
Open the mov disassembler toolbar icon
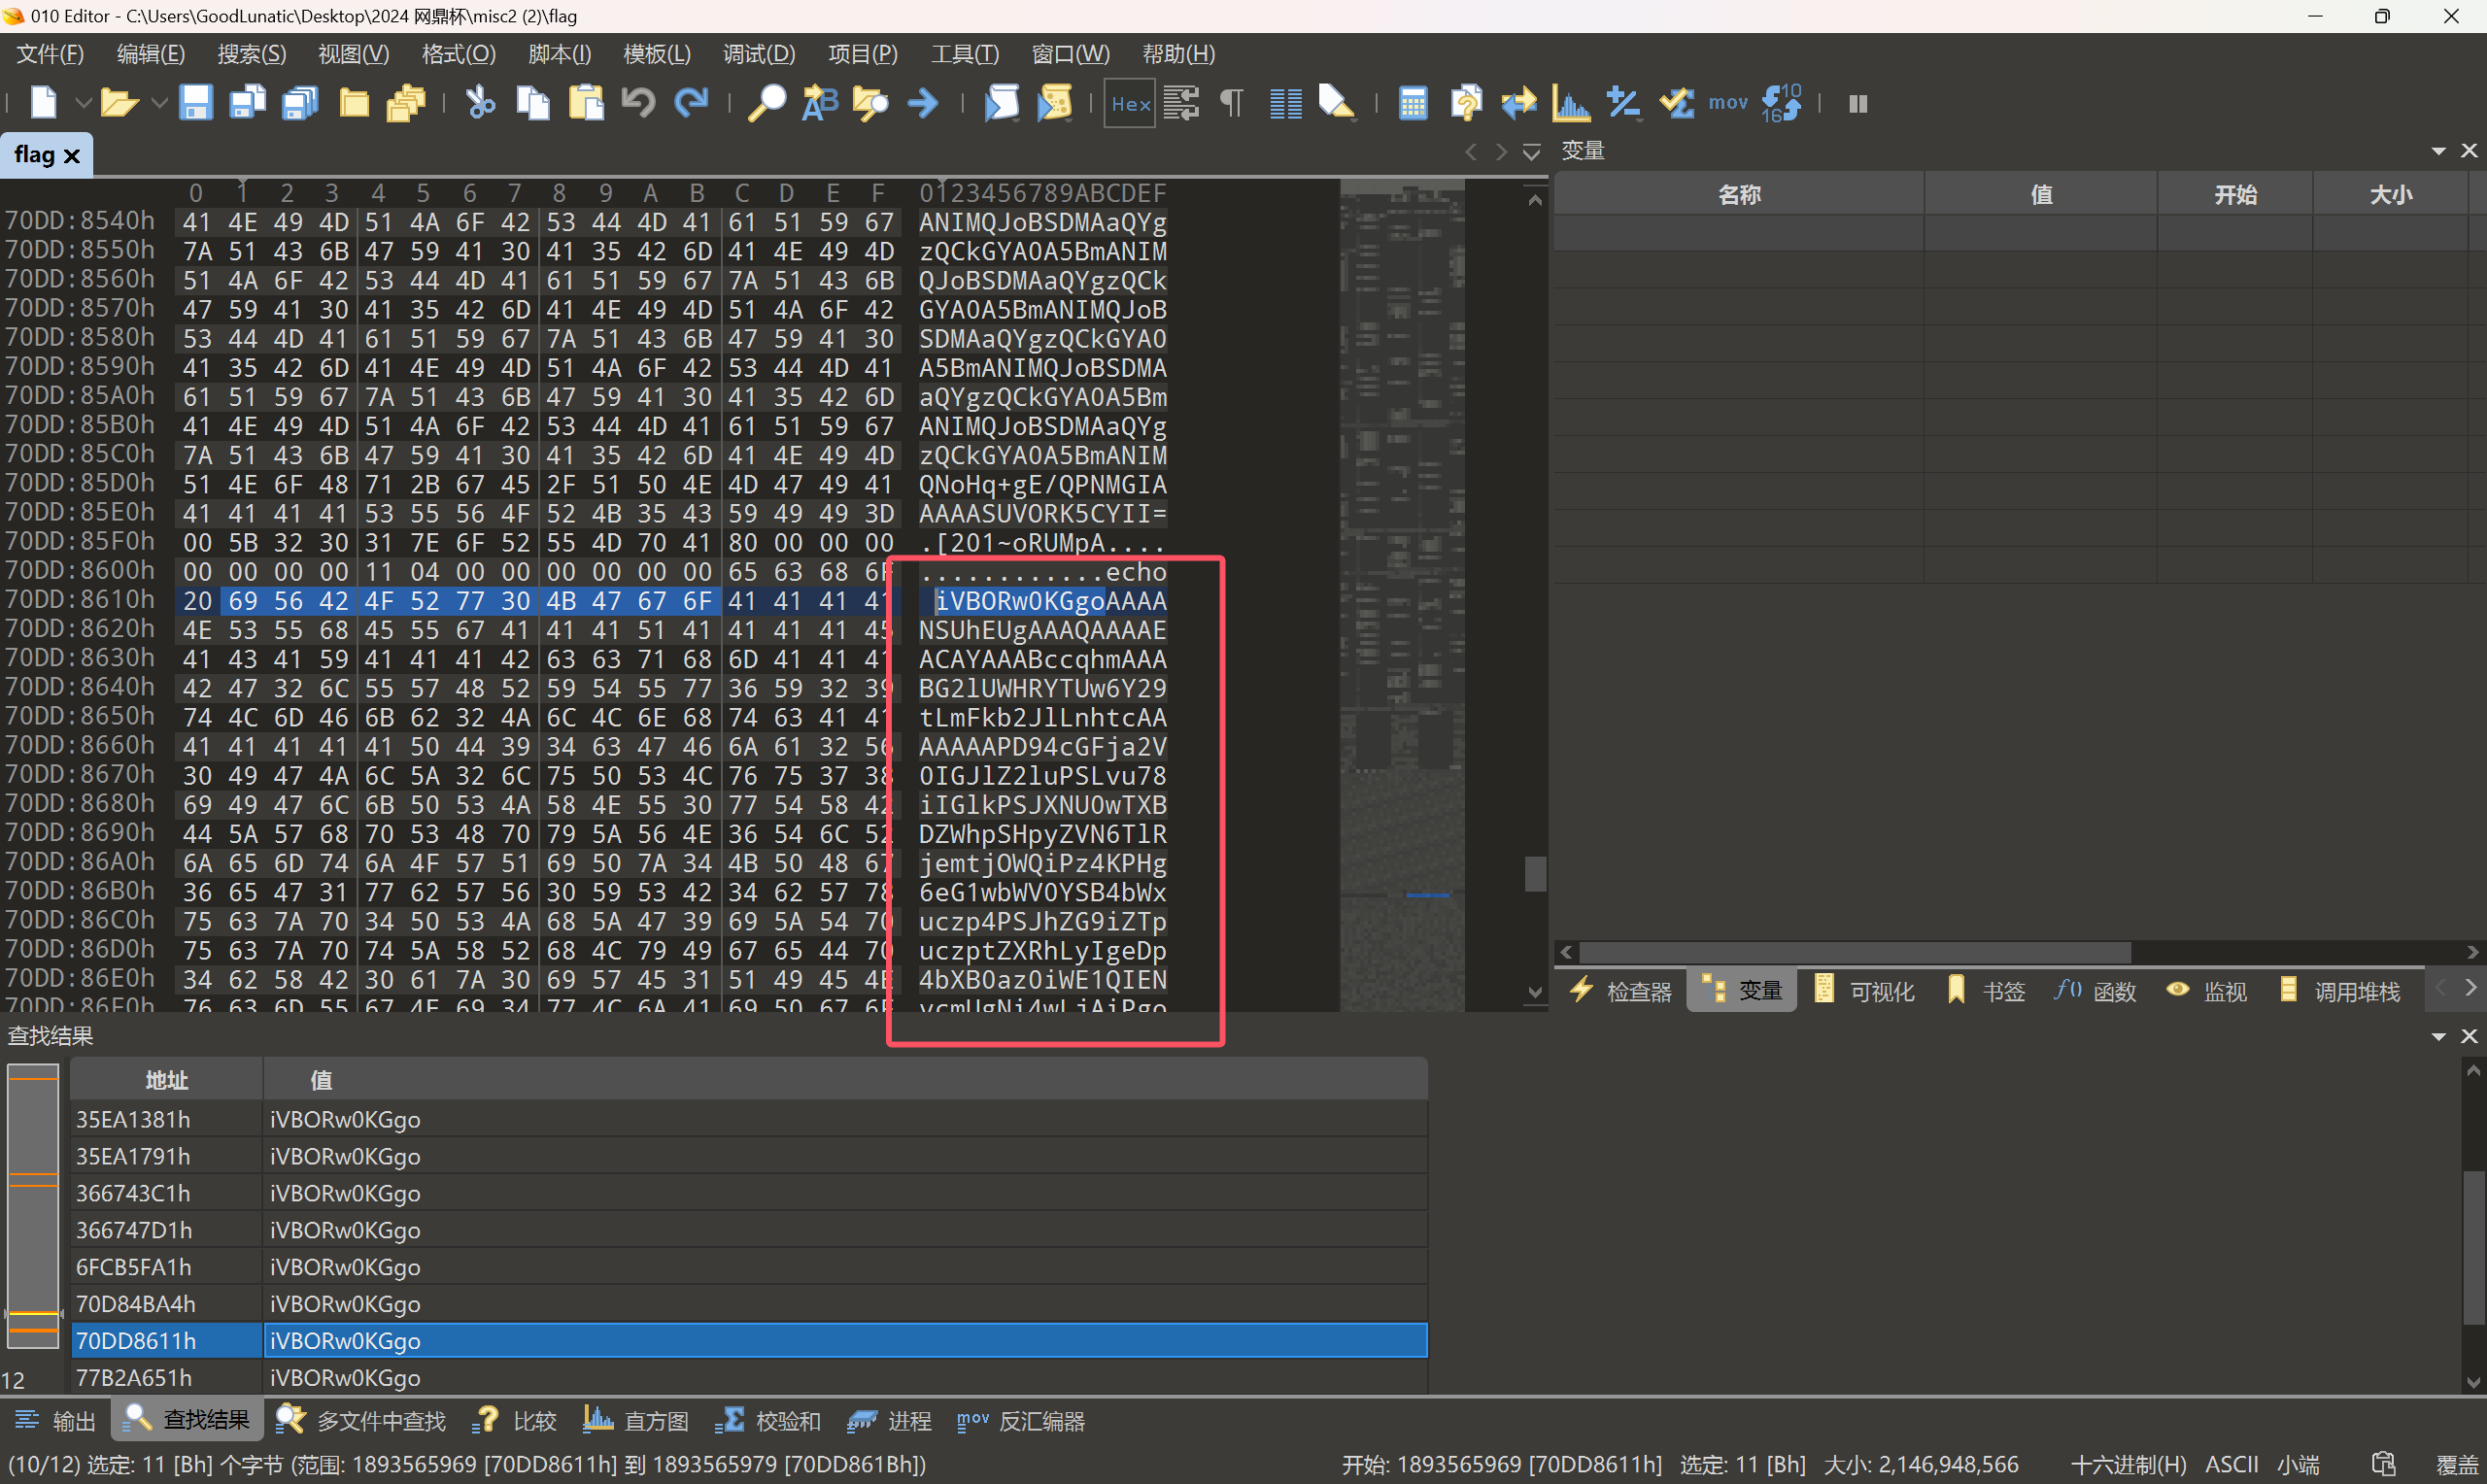(x=1727, y=103)
